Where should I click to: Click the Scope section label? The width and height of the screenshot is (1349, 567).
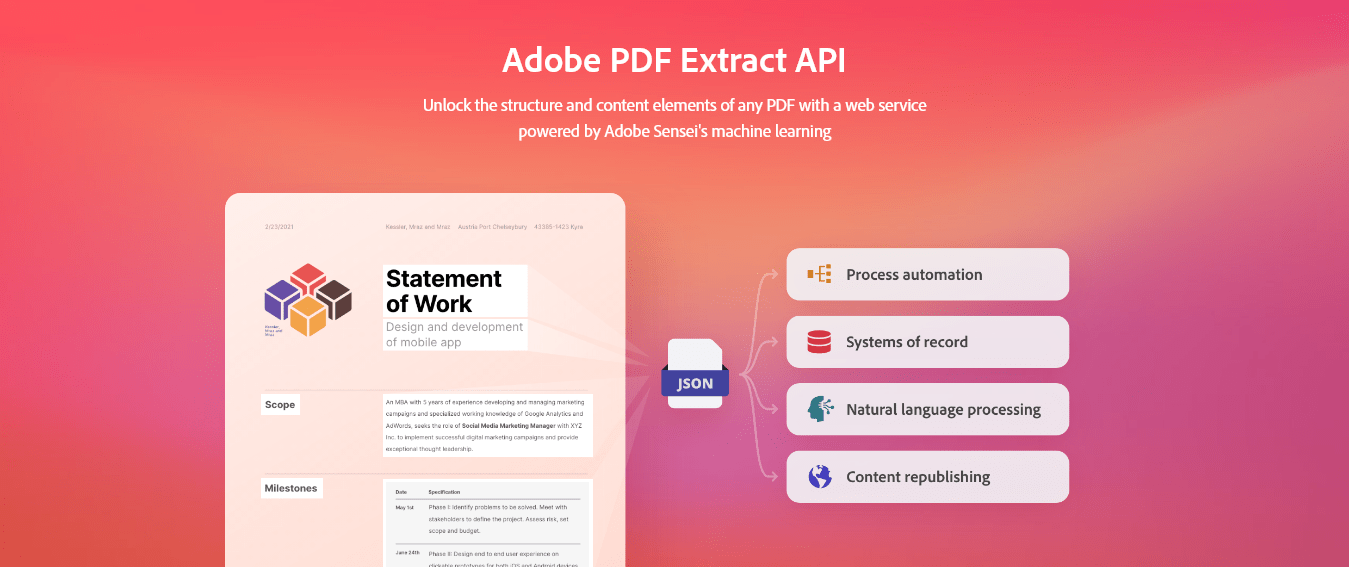pyautogui.click(x=280, y=405)
